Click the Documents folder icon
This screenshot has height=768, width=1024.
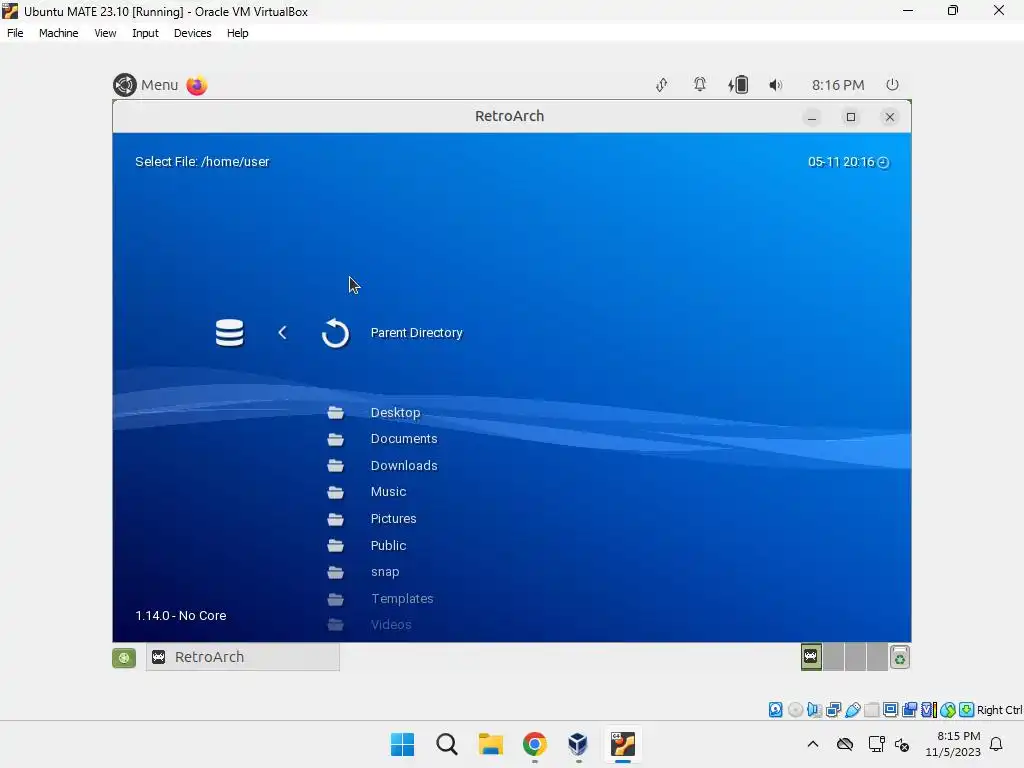(336, 439)
